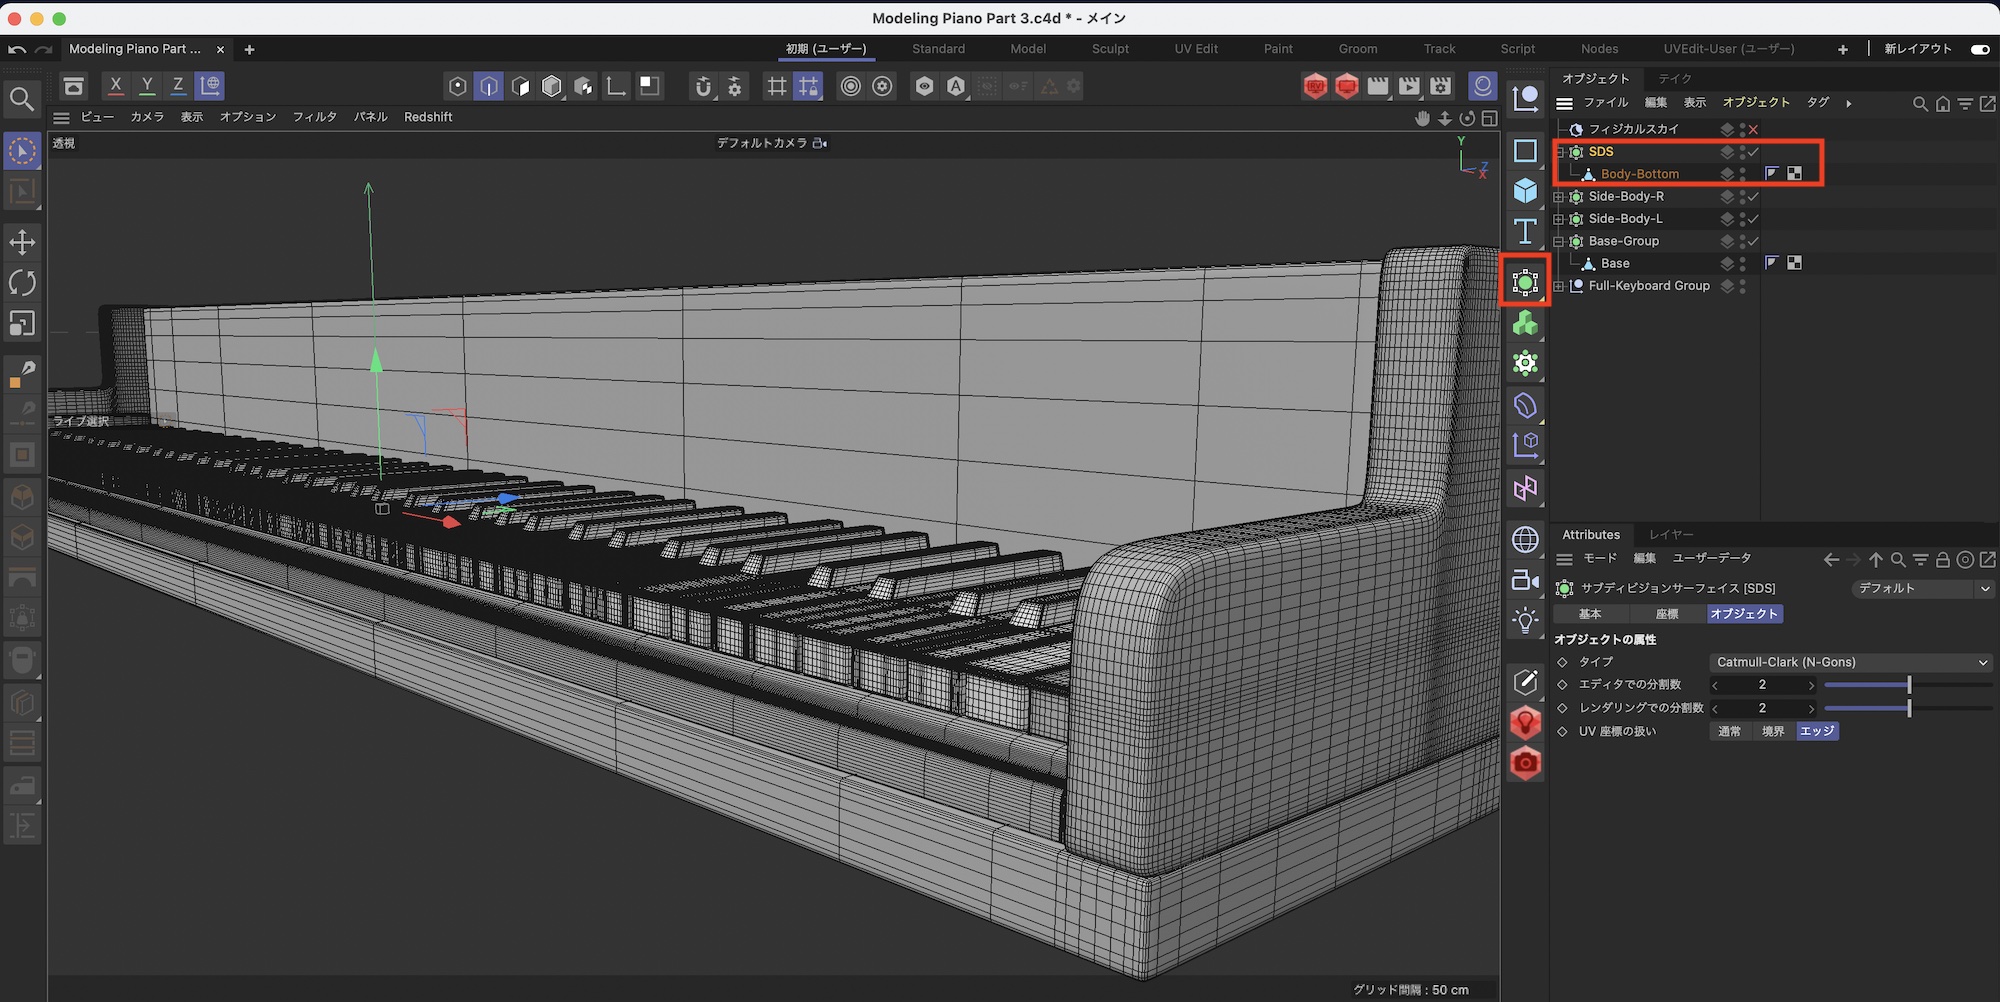This screenshot has width=2000, height=1002.
Task: Click the Subdivision Surface generator icon
Action: [x=1525, y=283]
